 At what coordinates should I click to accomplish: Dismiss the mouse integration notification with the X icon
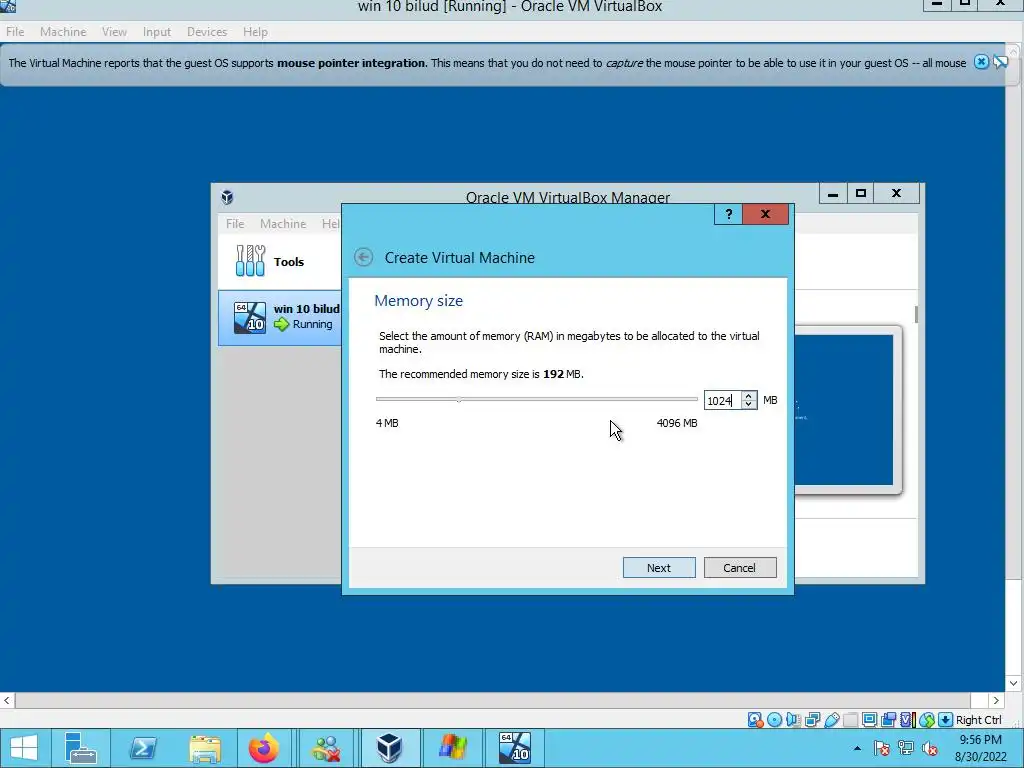pos(981,62)
